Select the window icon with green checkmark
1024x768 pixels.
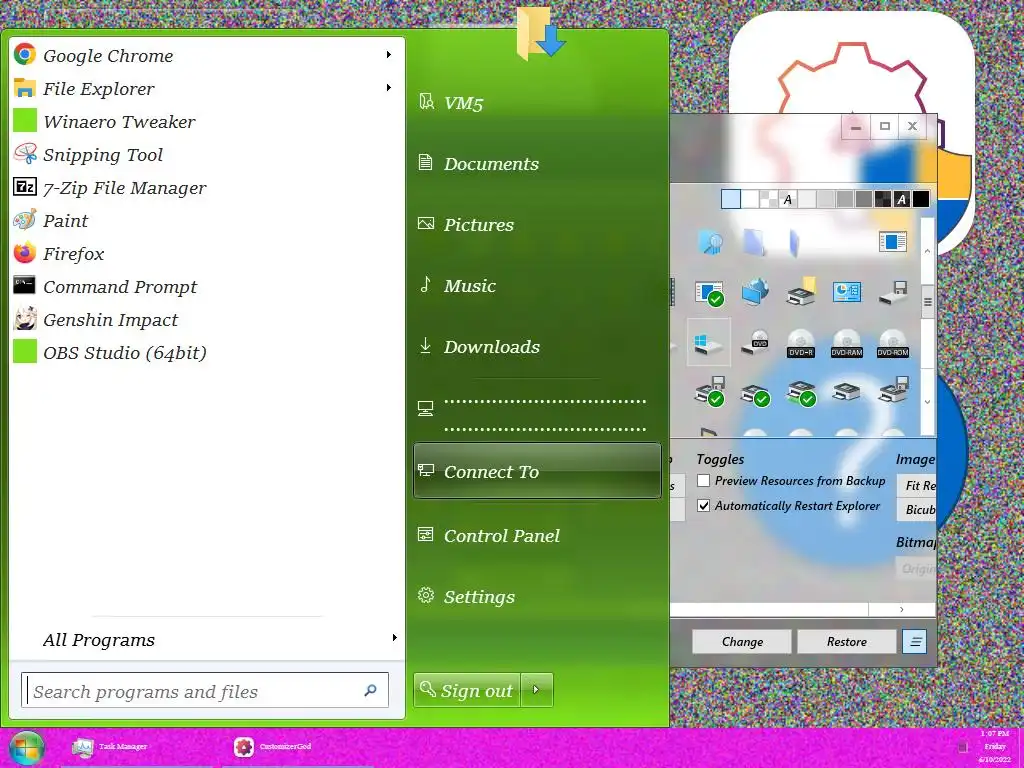point(709,293)
